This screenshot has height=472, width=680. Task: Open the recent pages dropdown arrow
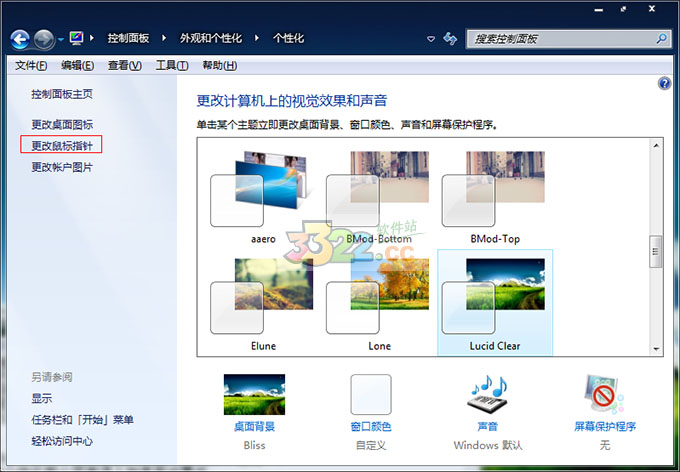point(60,39)
